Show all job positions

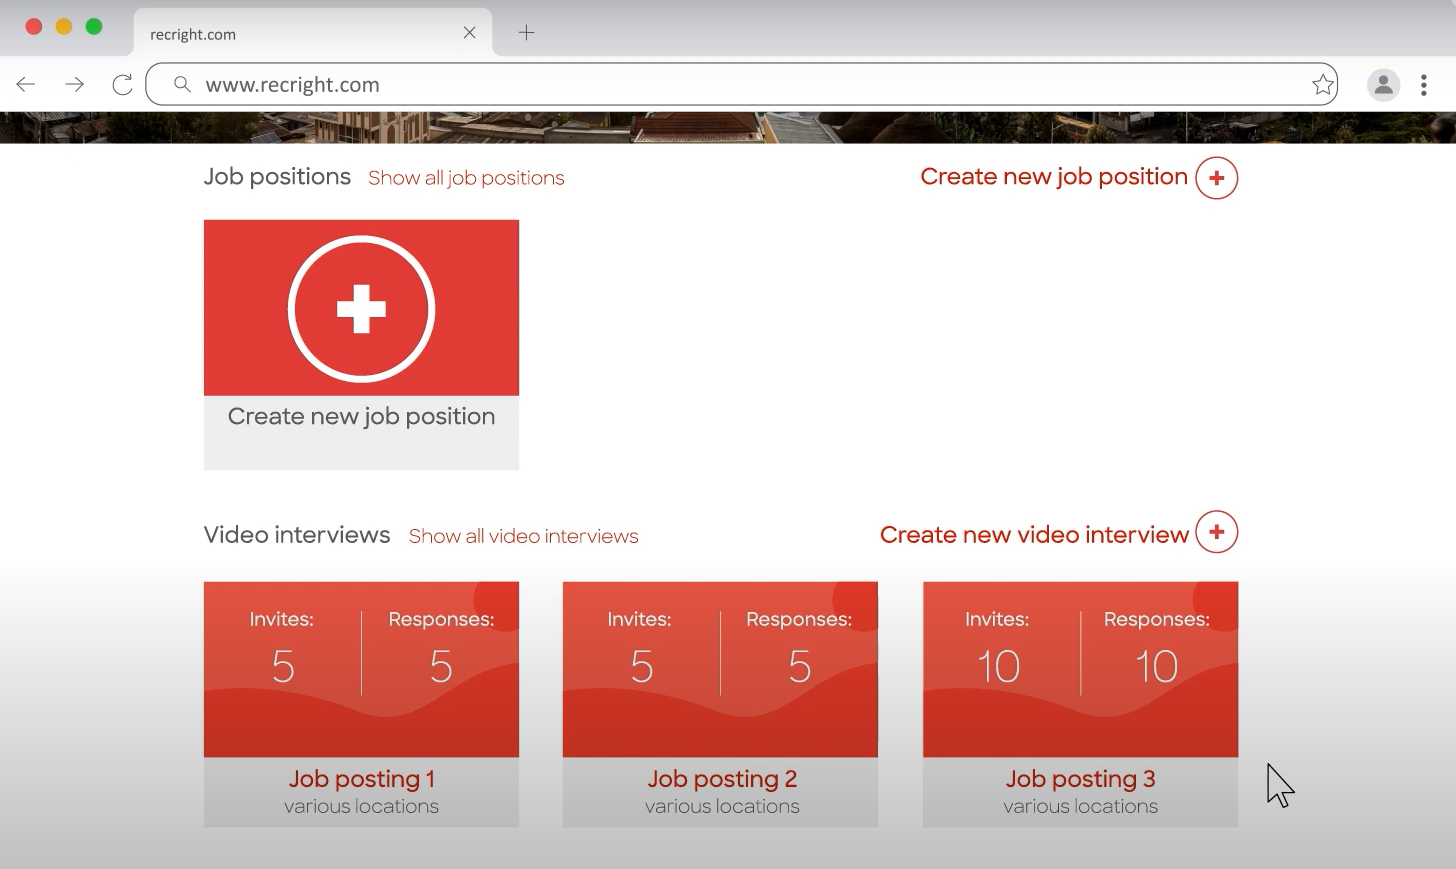click(x=466, y=178)
